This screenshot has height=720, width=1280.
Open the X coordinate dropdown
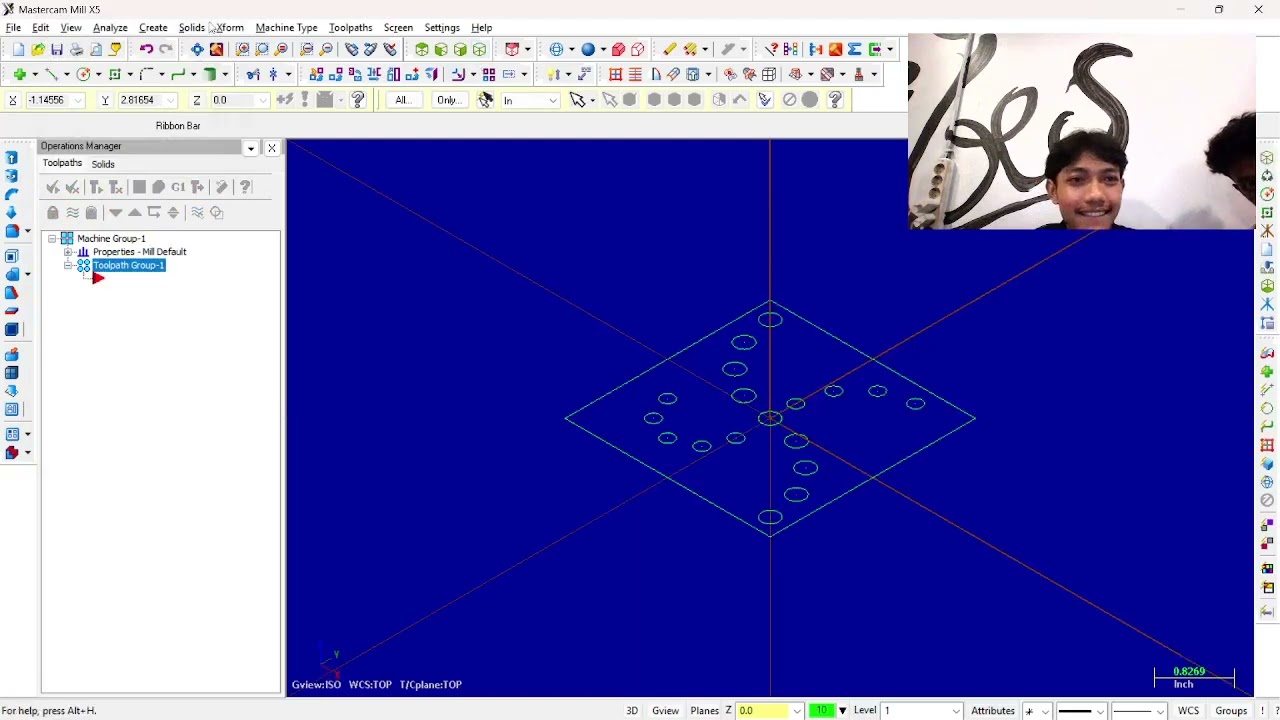coord(78,100)
